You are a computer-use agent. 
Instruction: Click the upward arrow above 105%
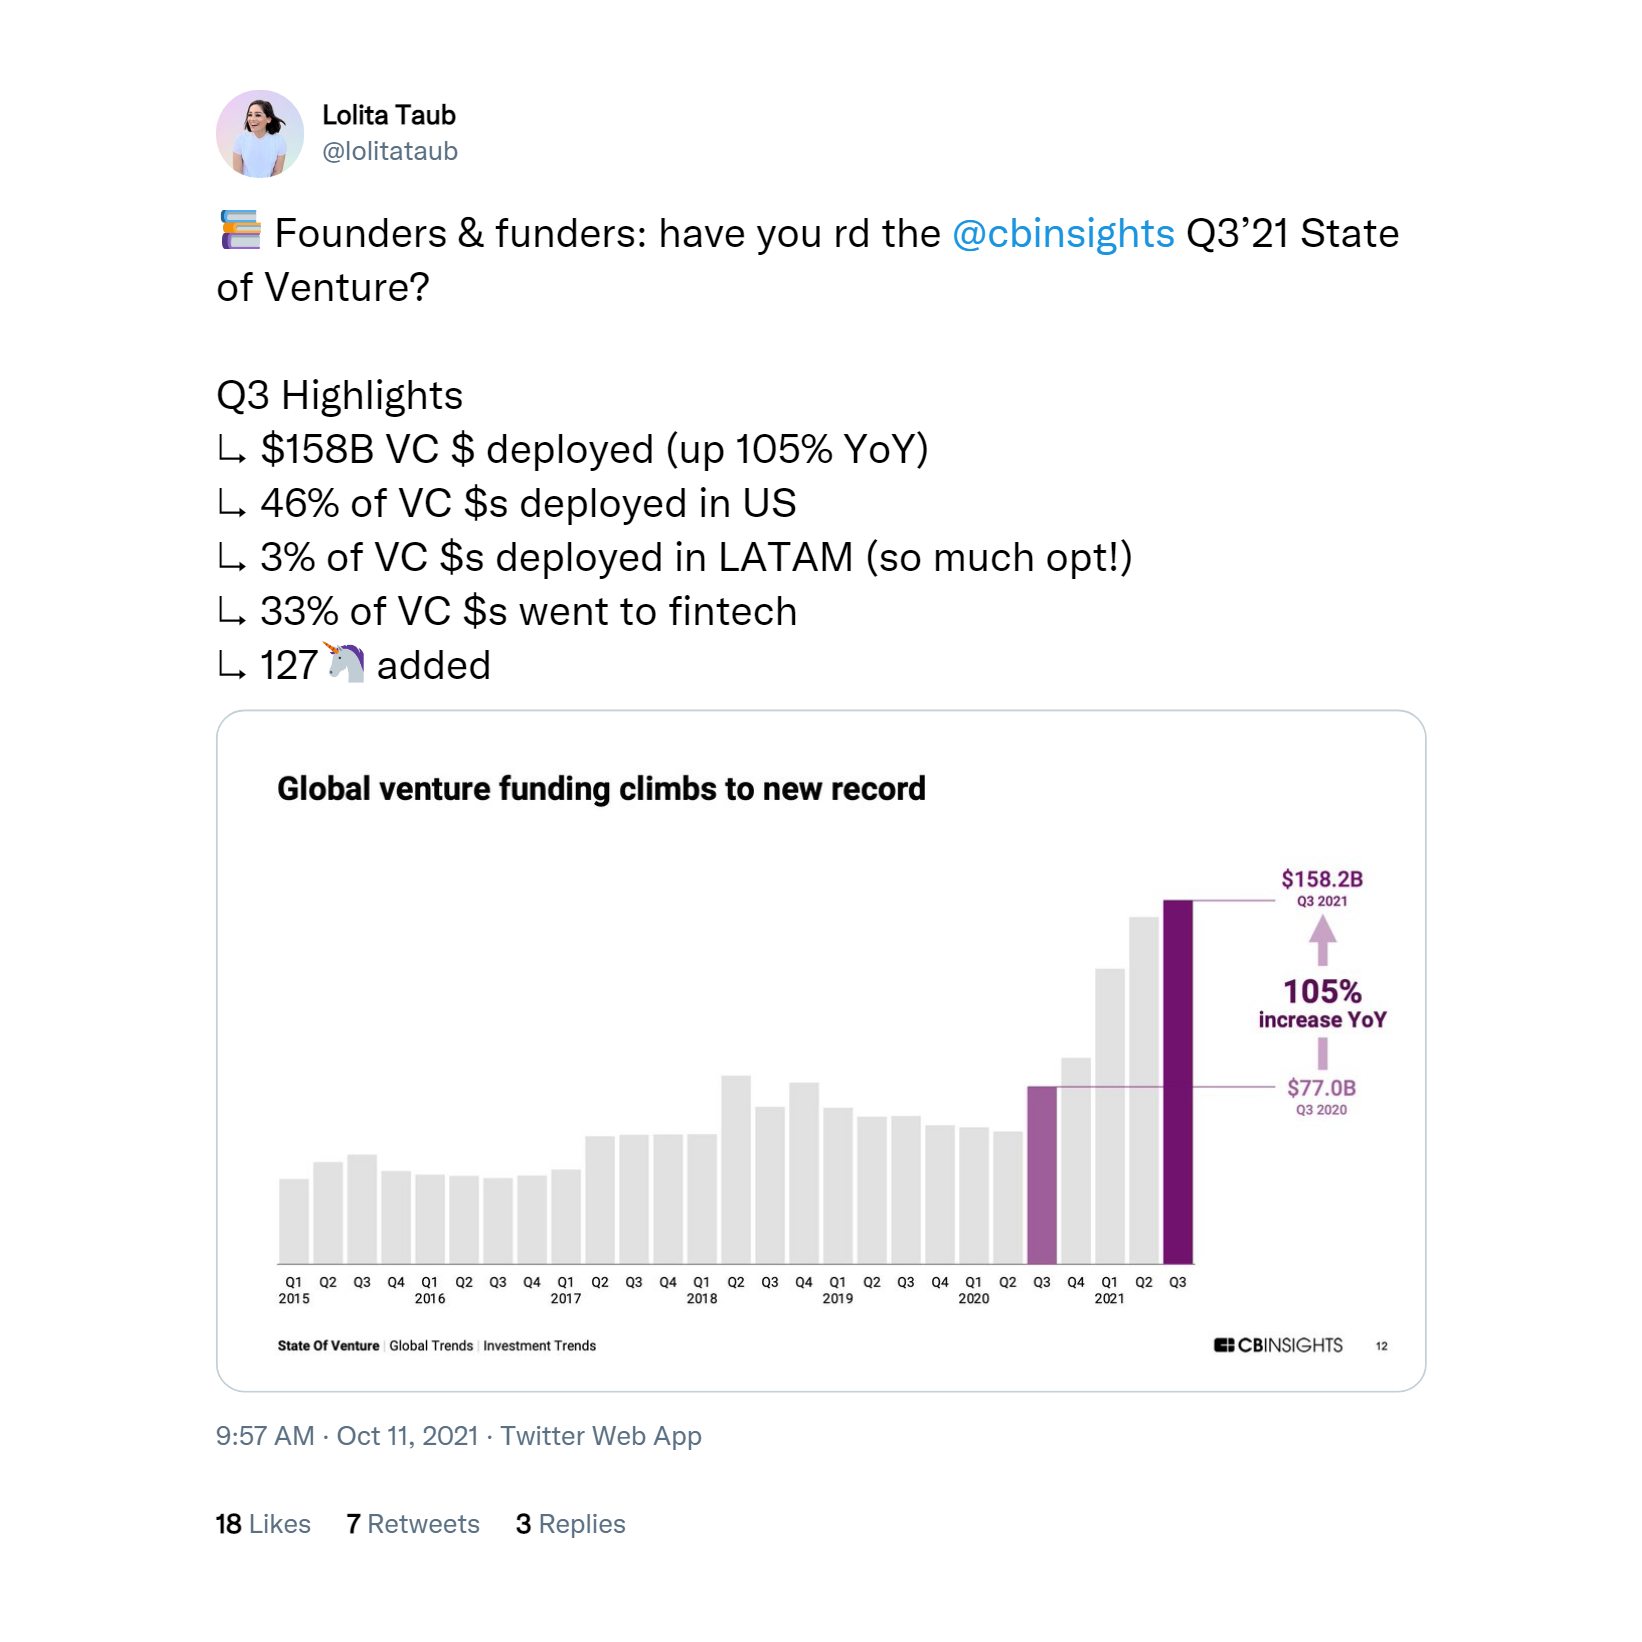1322,940
